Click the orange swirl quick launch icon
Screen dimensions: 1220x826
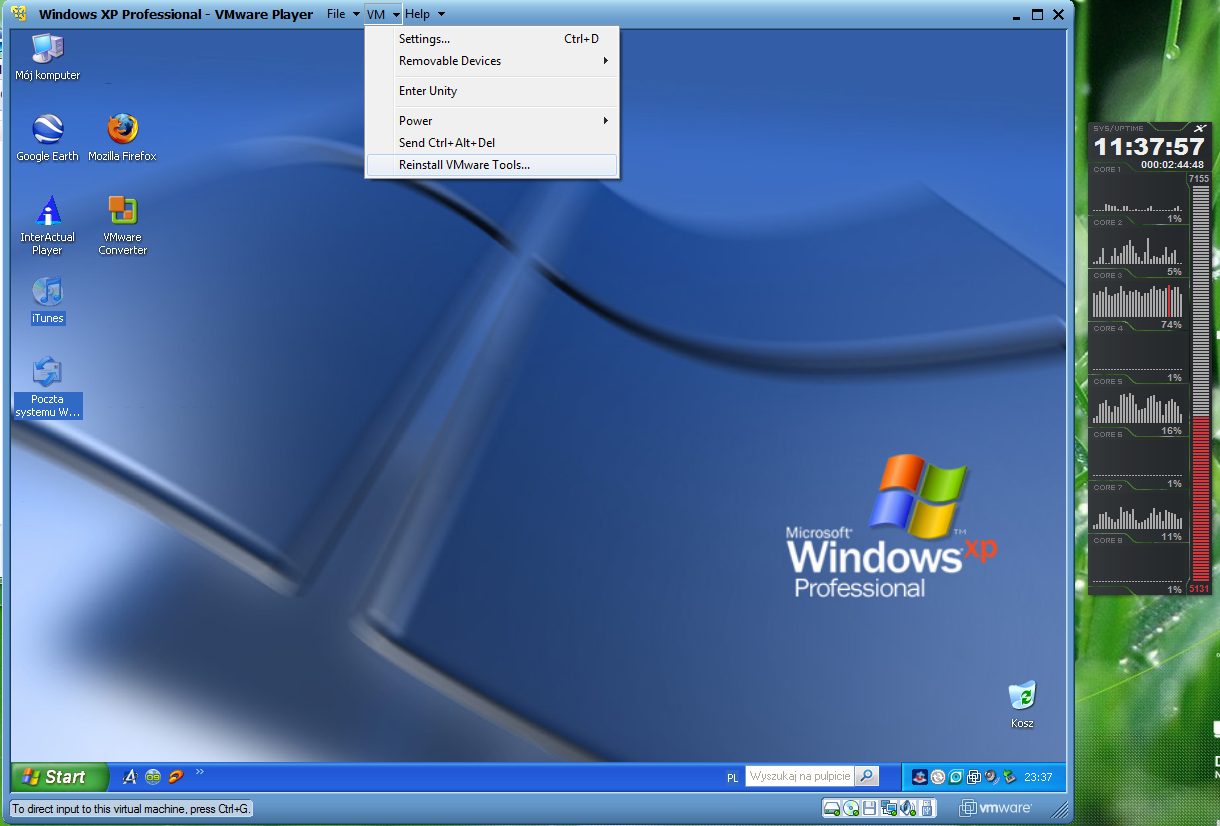[x=176, y=776]
